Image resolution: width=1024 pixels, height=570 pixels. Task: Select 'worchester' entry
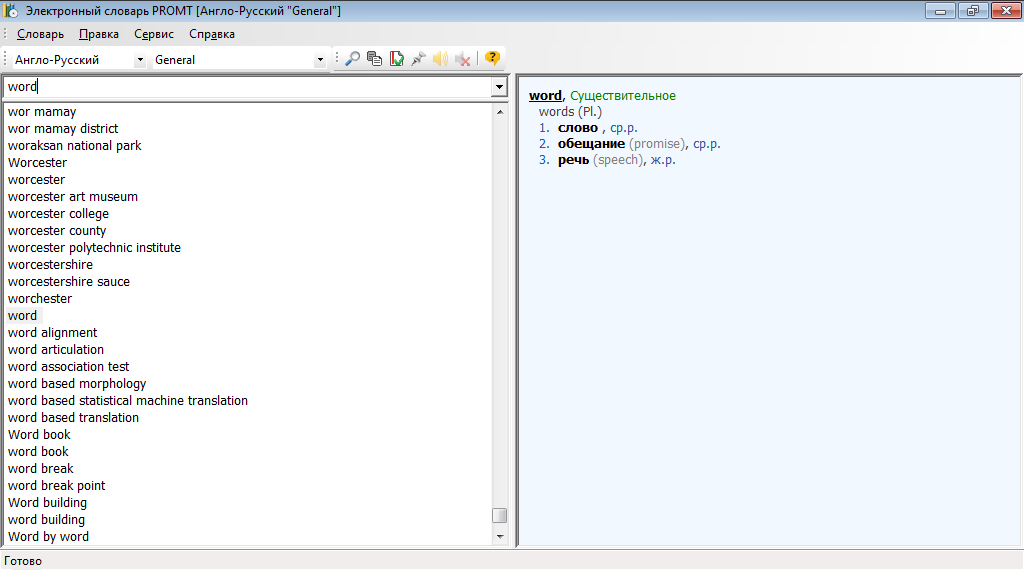[40, 298]
